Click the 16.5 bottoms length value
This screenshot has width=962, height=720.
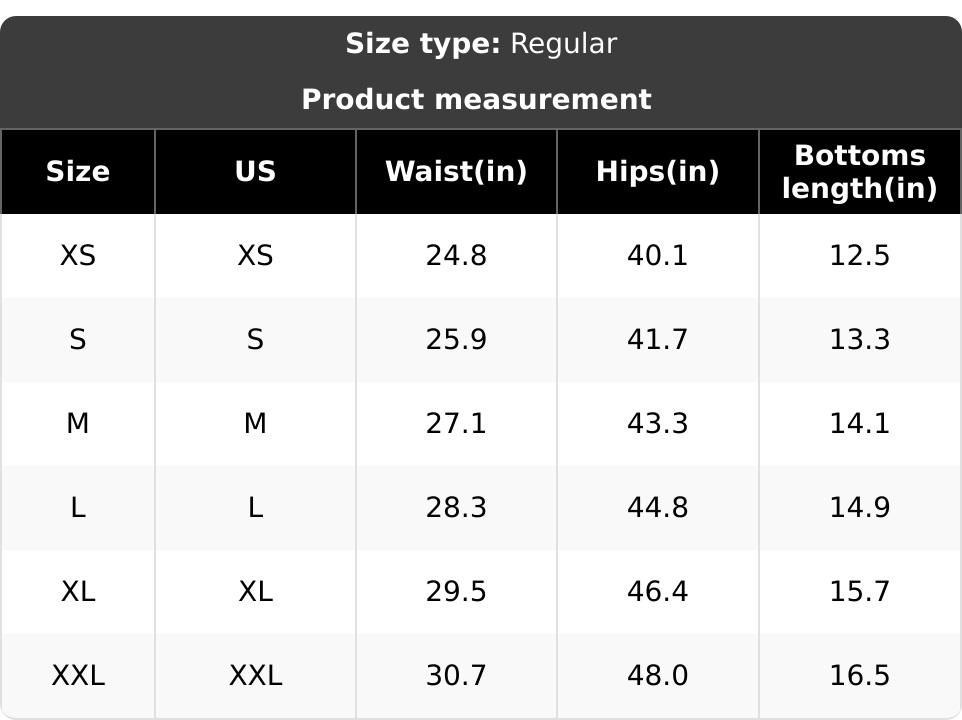(x=859, y=676)
